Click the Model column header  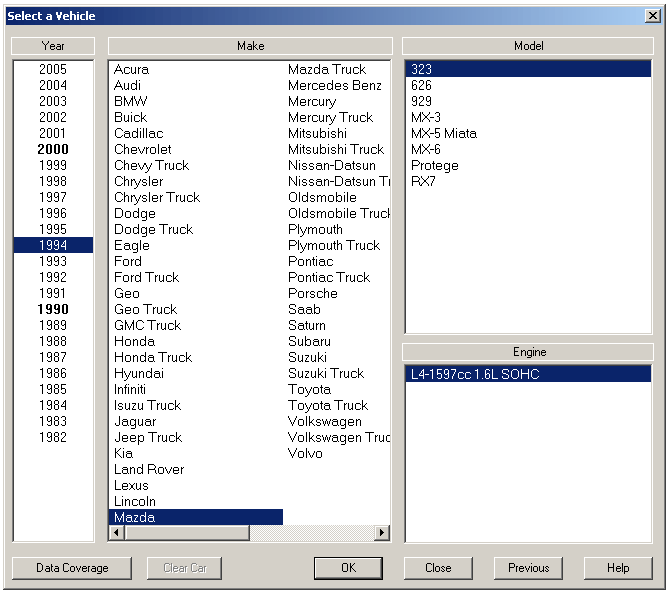pos(528,46)
